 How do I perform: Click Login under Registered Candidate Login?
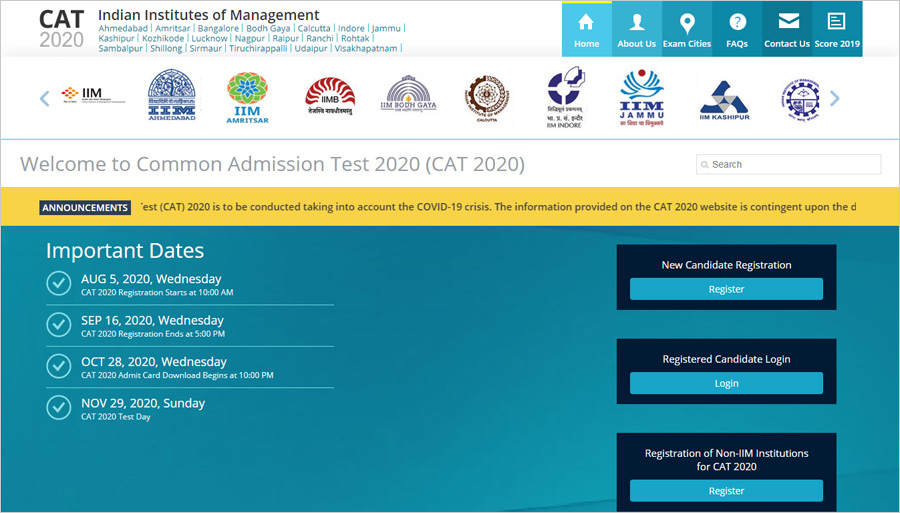point(726,383)
